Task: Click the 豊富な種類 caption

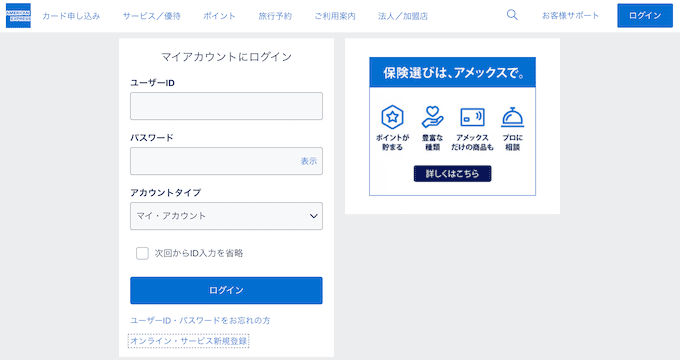Action: point(432,142)
